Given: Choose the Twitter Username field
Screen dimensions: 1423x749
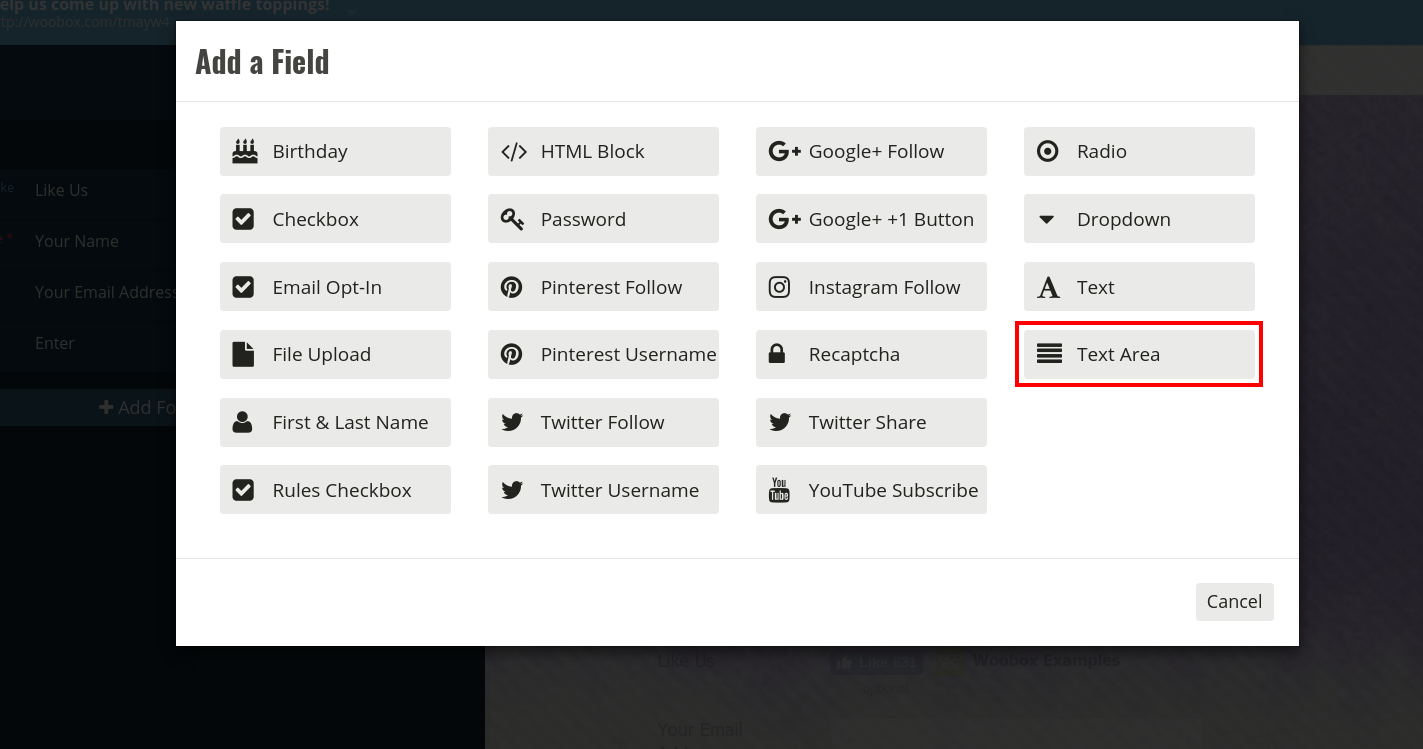Looking at the screenshot, I should tap(603, 490).
